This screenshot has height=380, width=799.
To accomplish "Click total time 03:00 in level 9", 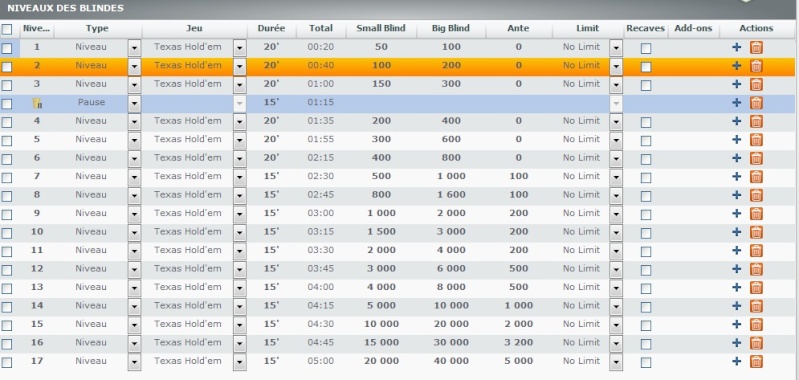I will (x=321, y=213).
